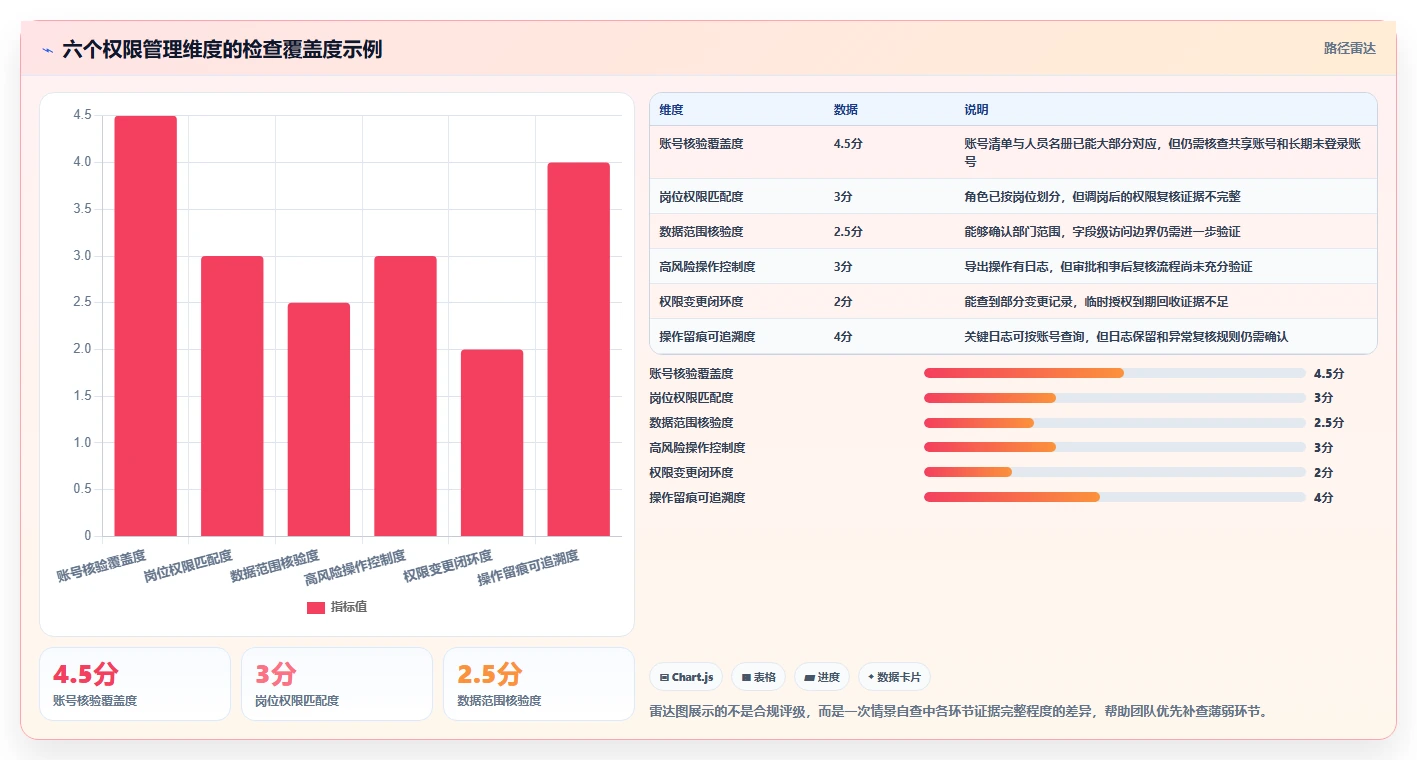Click the 账号核验覆盖度 bar in chart
This screenshot has height=760, width=1417.
145,326
